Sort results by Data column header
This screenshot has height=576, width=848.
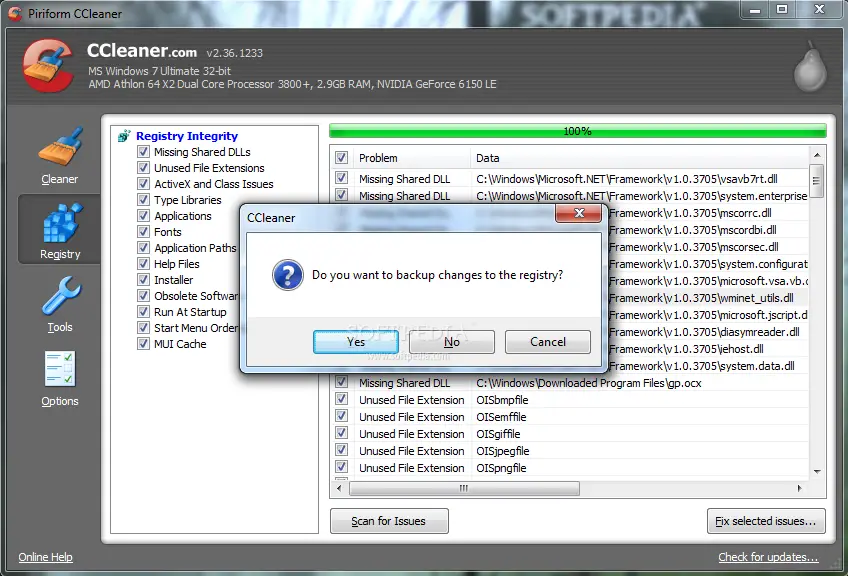(640, 158)
